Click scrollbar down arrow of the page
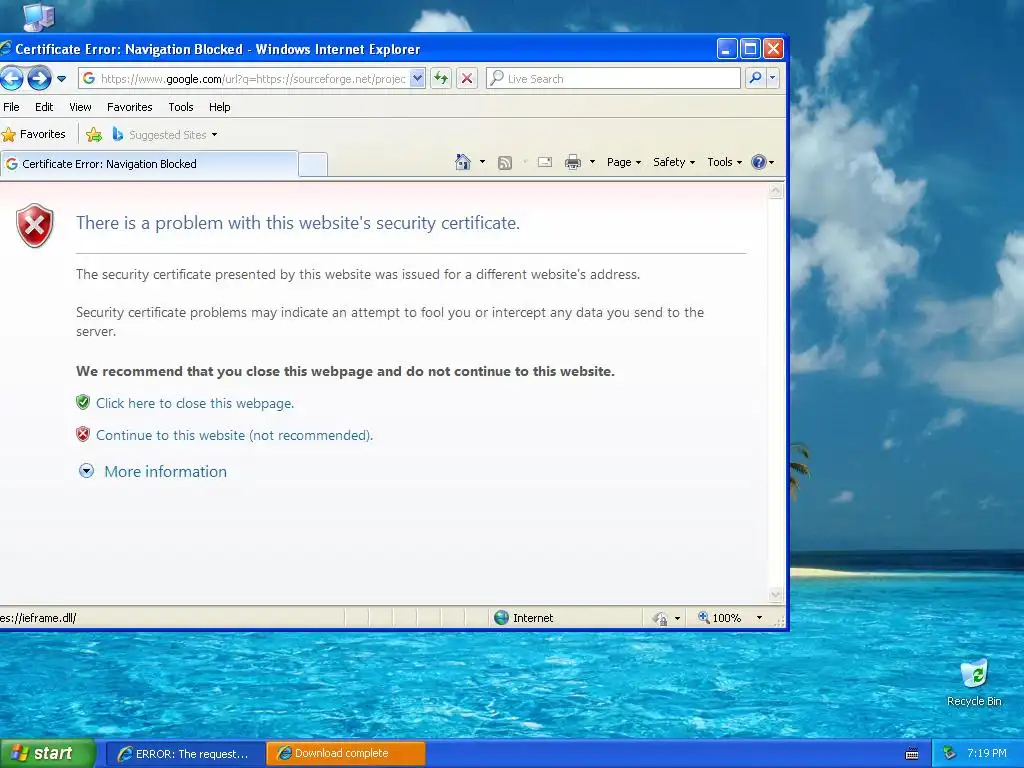 776,594
